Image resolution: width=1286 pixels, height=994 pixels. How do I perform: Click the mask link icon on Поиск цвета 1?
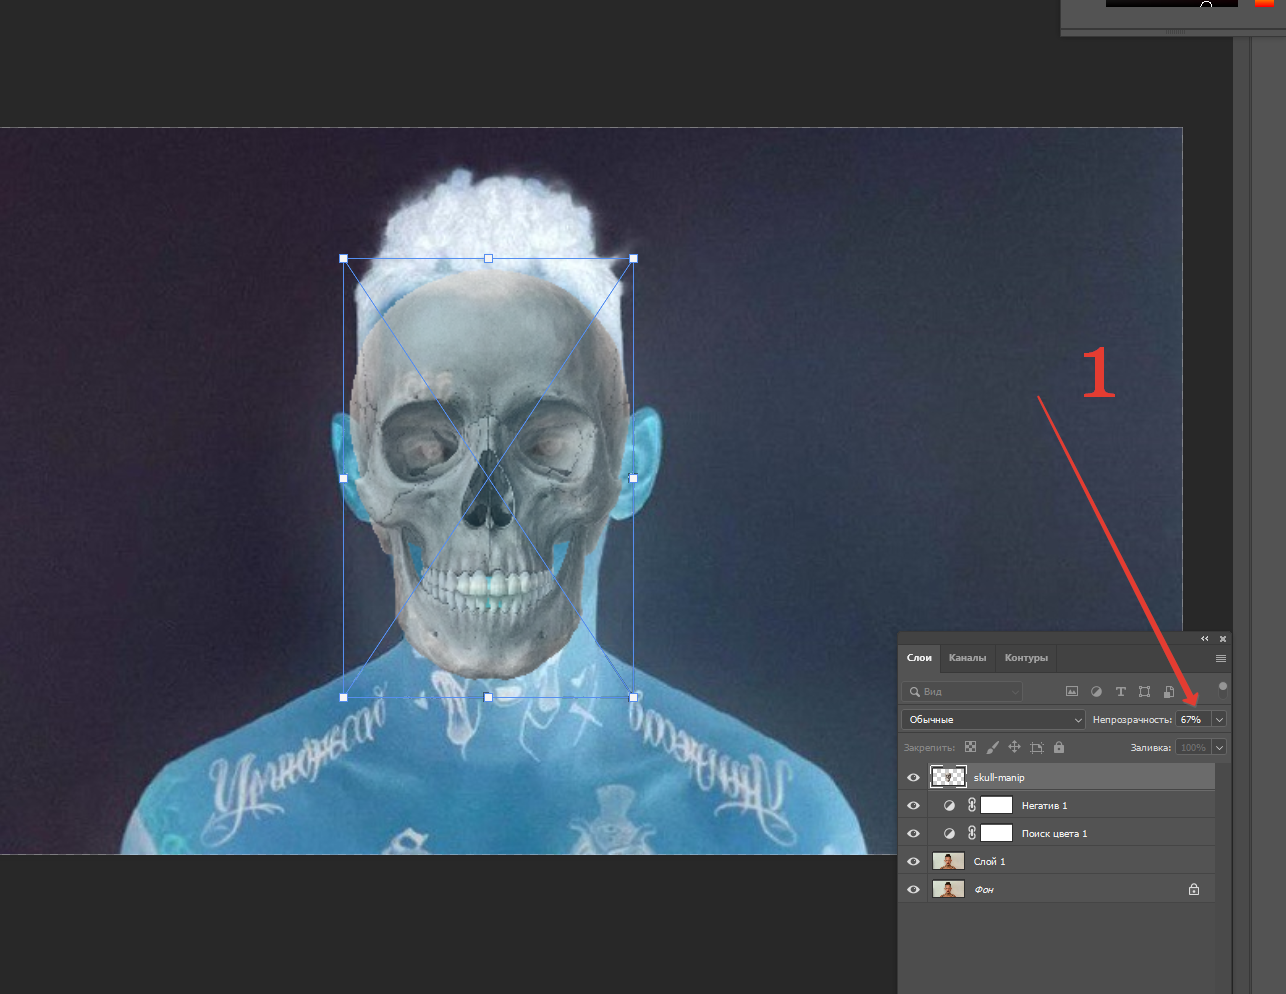[x=971, y=833]
